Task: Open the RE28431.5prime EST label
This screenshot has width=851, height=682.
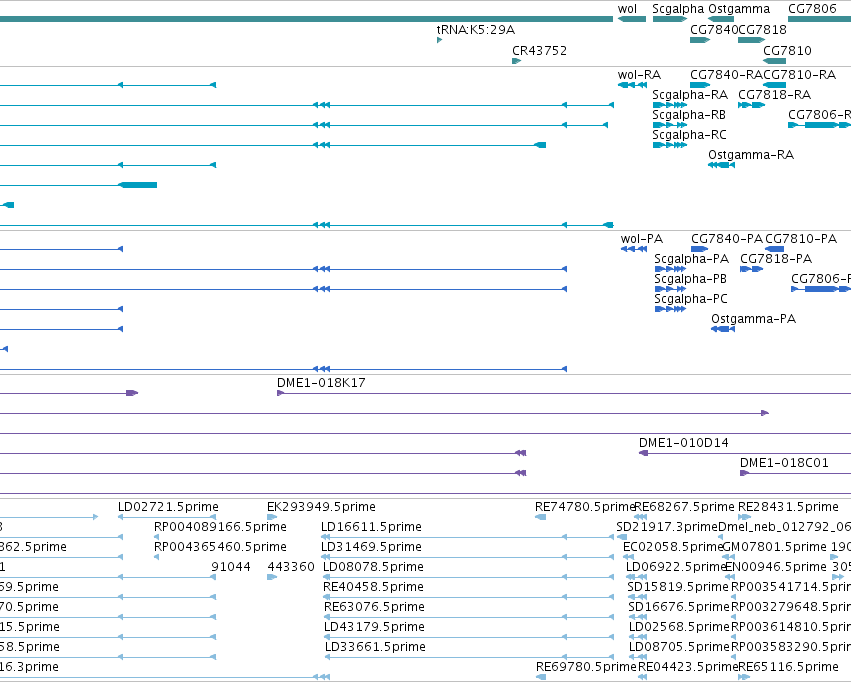Action: [x=789, y=507]
